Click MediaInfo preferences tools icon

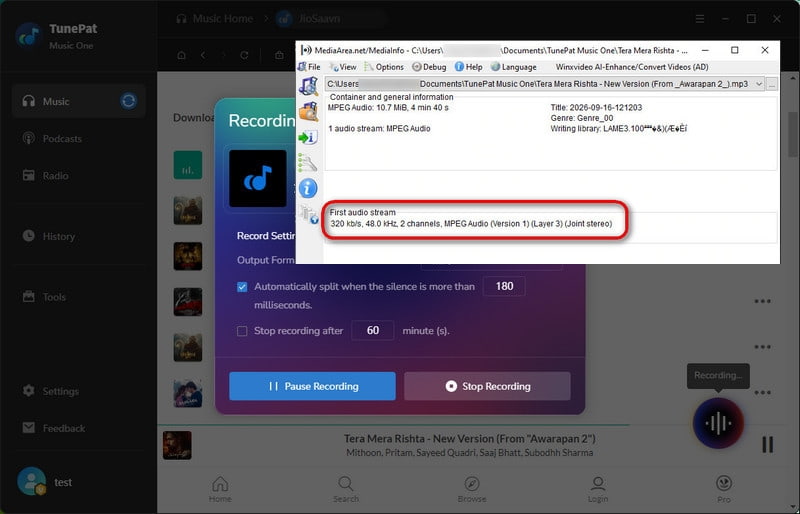pyautogui.click(x=308, y=163)
